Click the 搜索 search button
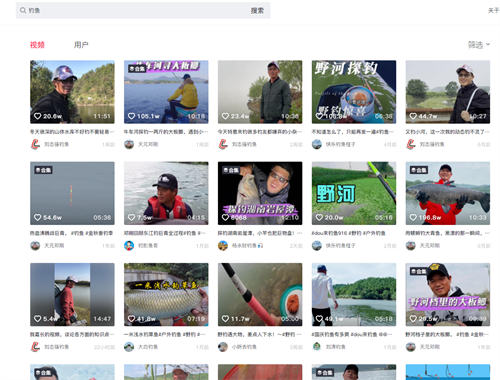 pyautogui.click(x=257, y=11)
